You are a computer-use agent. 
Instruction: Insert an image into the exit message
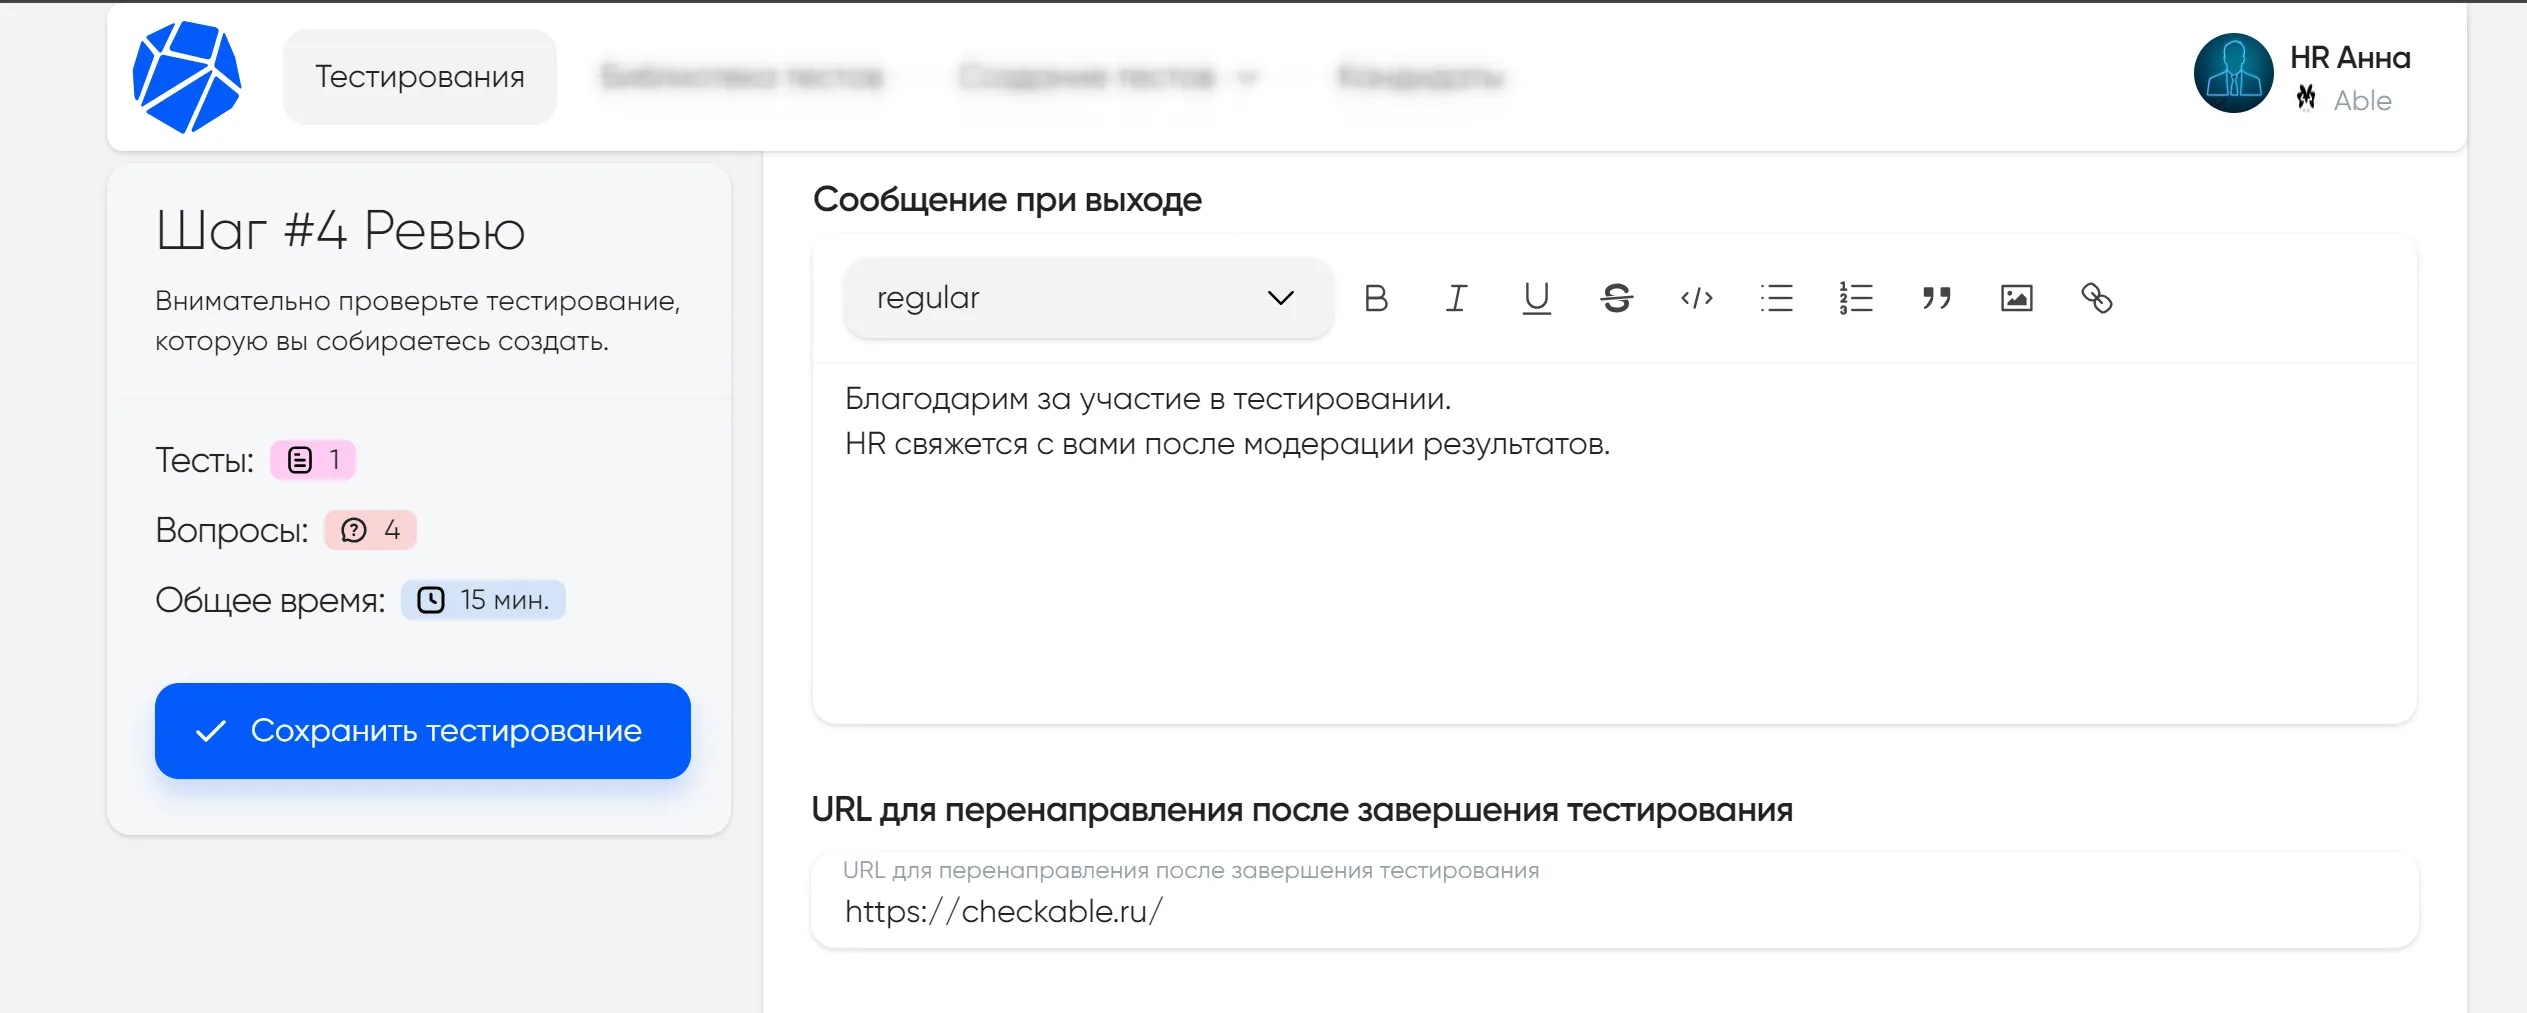coord(2017,298)
